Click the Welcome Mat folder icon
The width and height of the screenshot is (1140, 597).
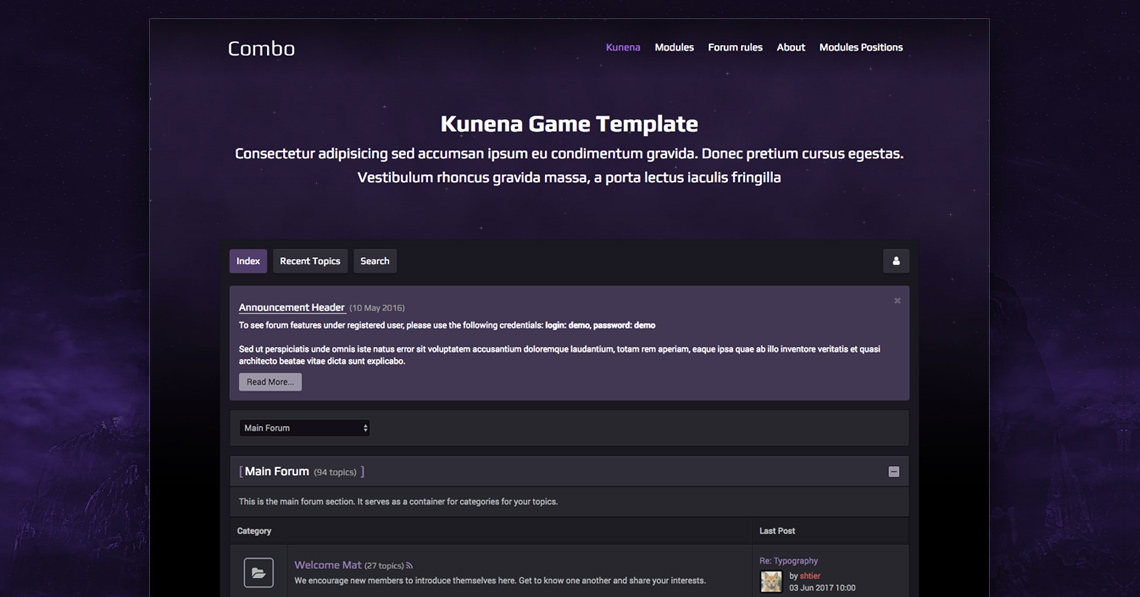click(258, 572)
